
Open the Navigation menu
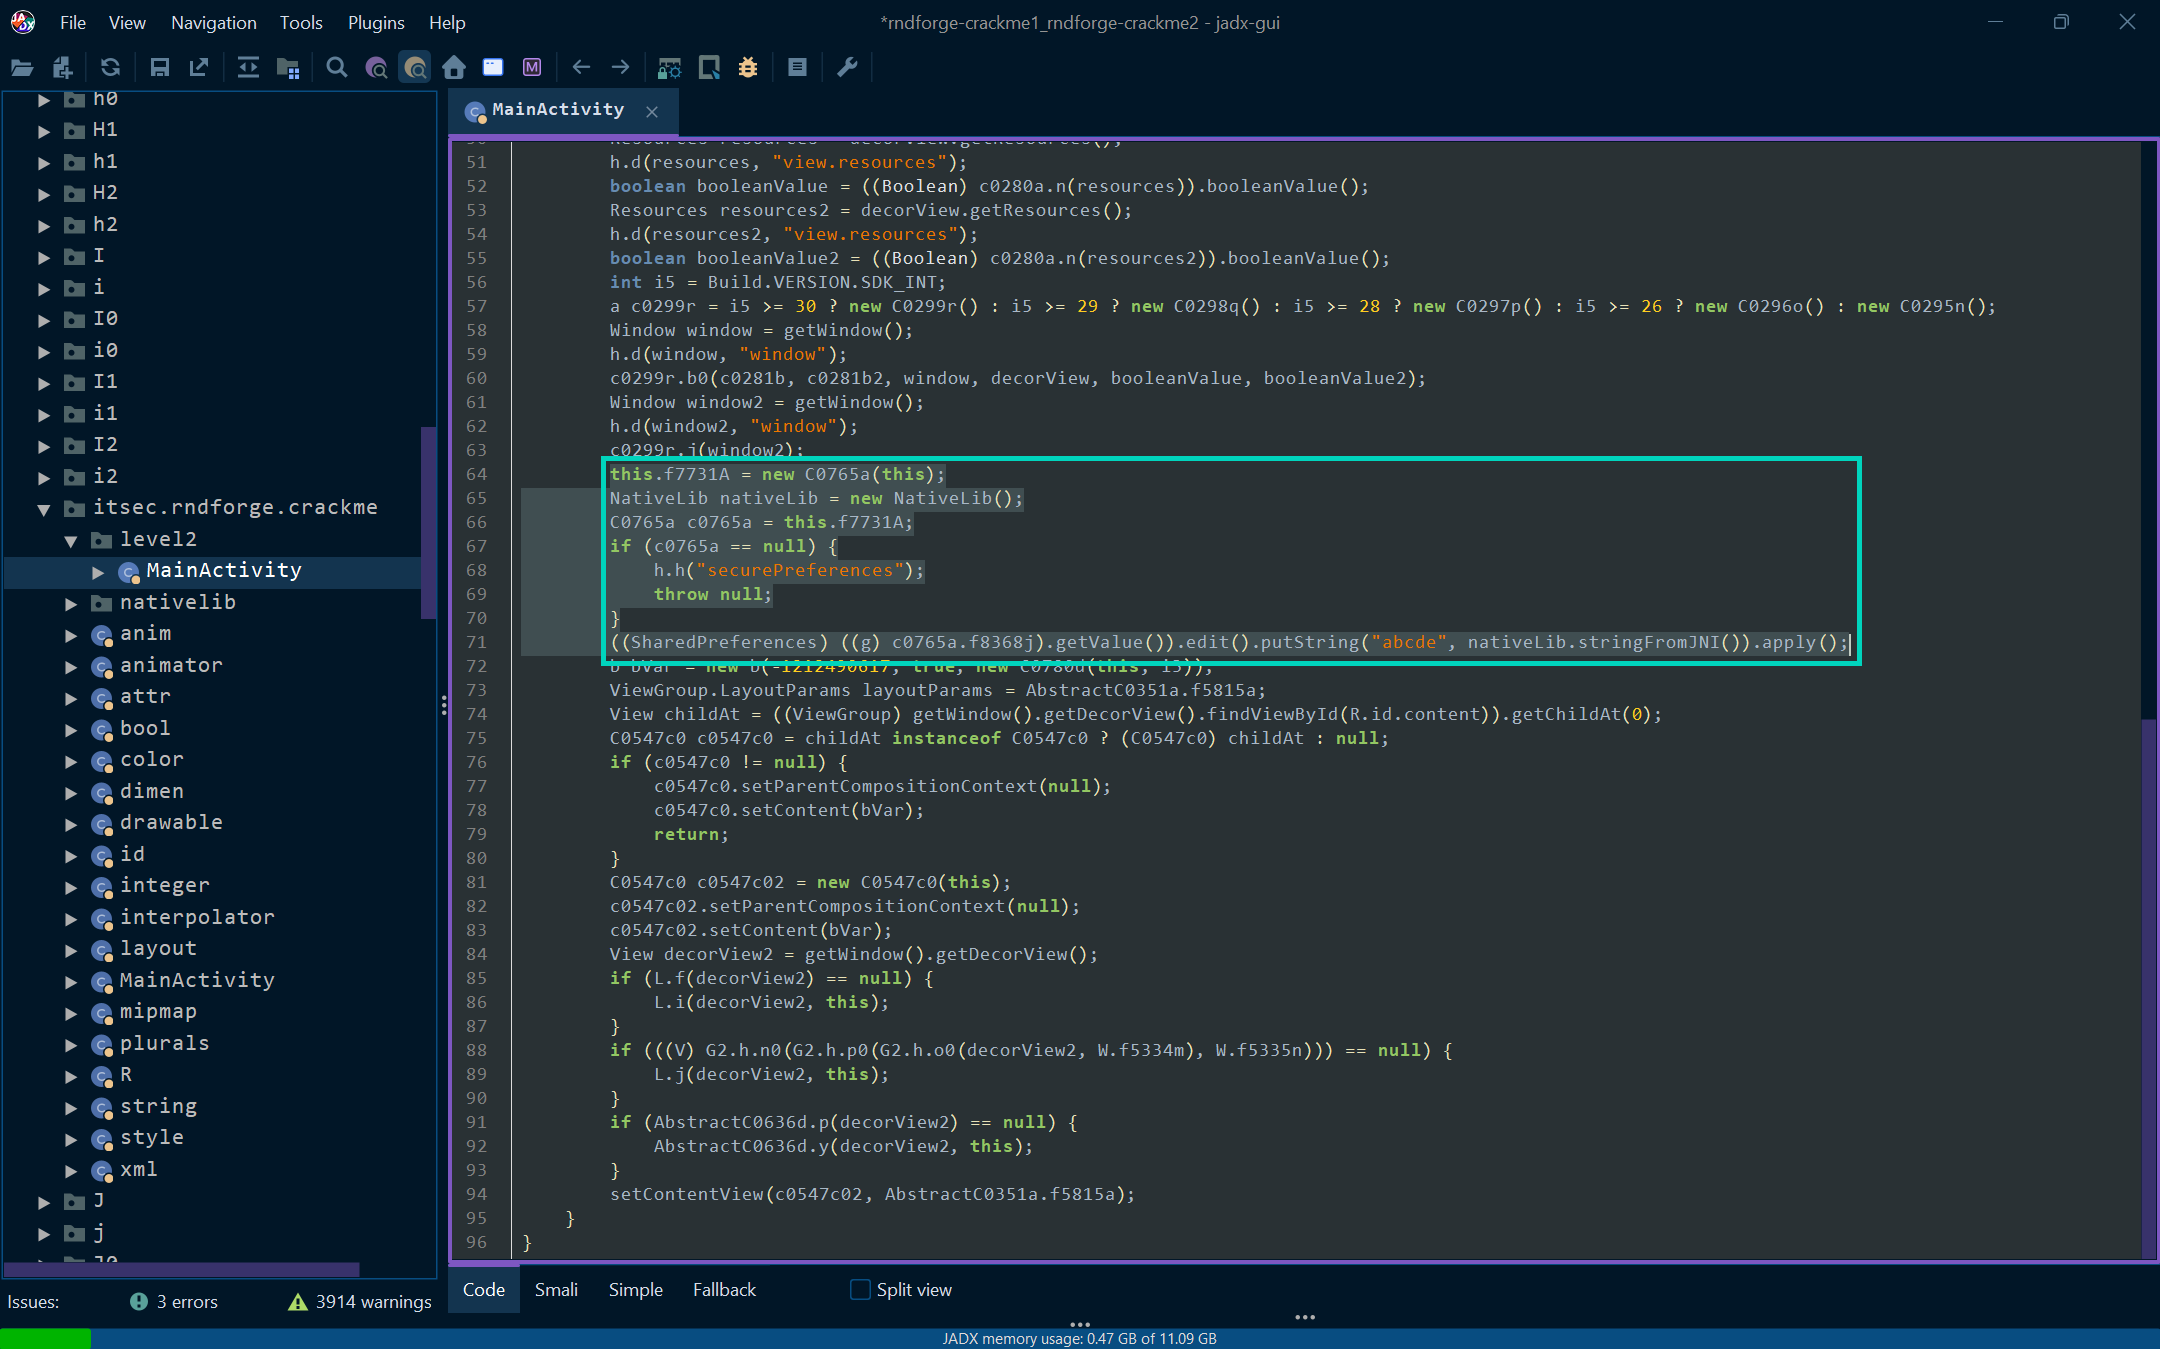[x=213, y=22]
